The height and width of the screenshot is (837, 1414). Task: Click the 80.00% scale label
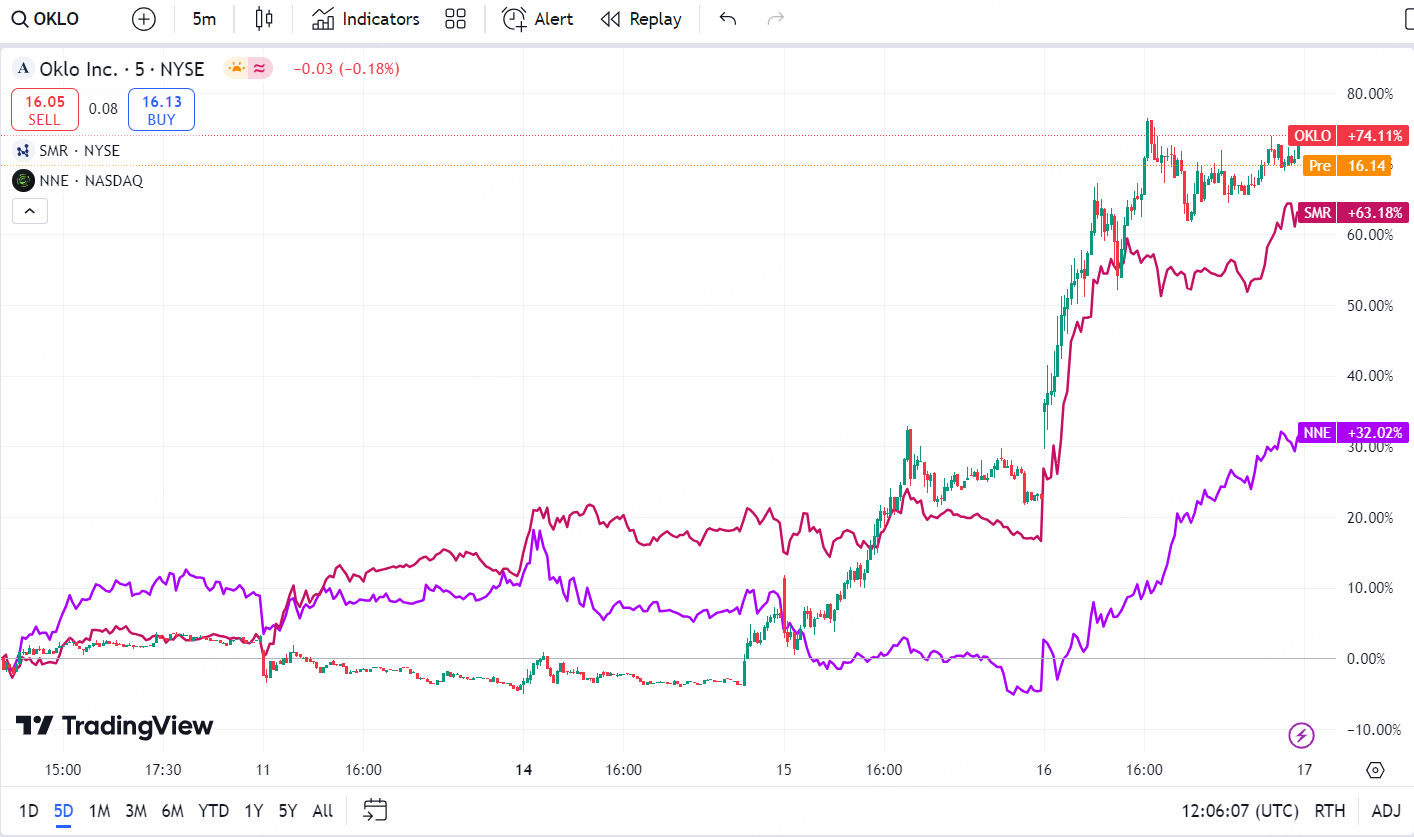[1369, 94]
